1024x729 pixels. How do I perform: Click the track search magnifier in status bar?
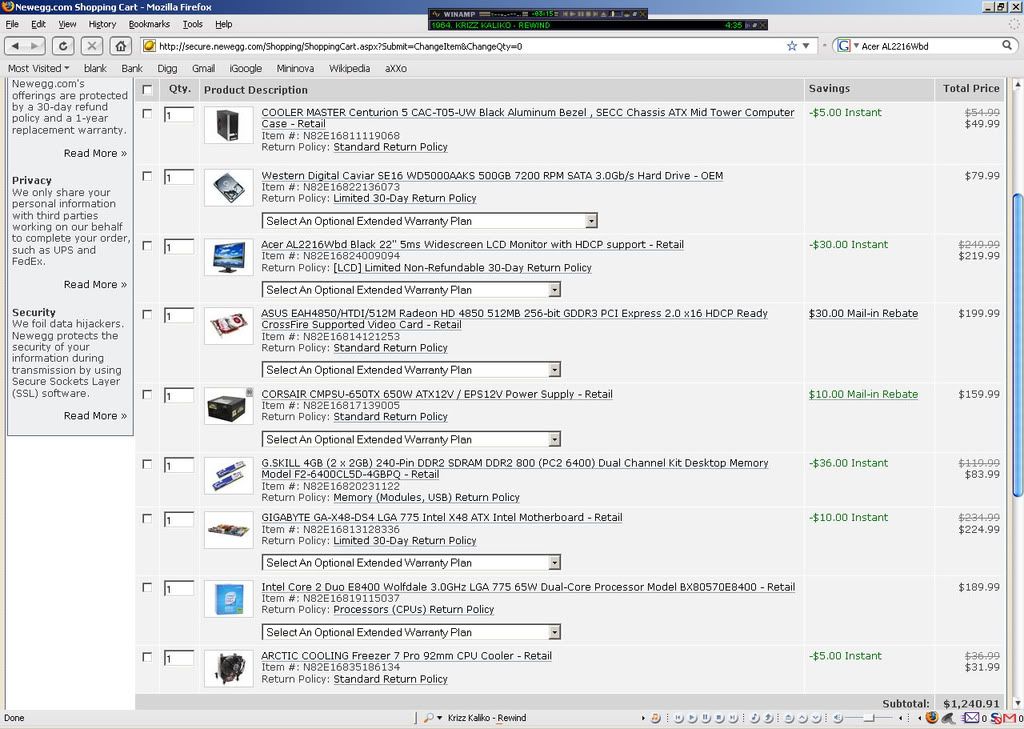pos(428,718)
